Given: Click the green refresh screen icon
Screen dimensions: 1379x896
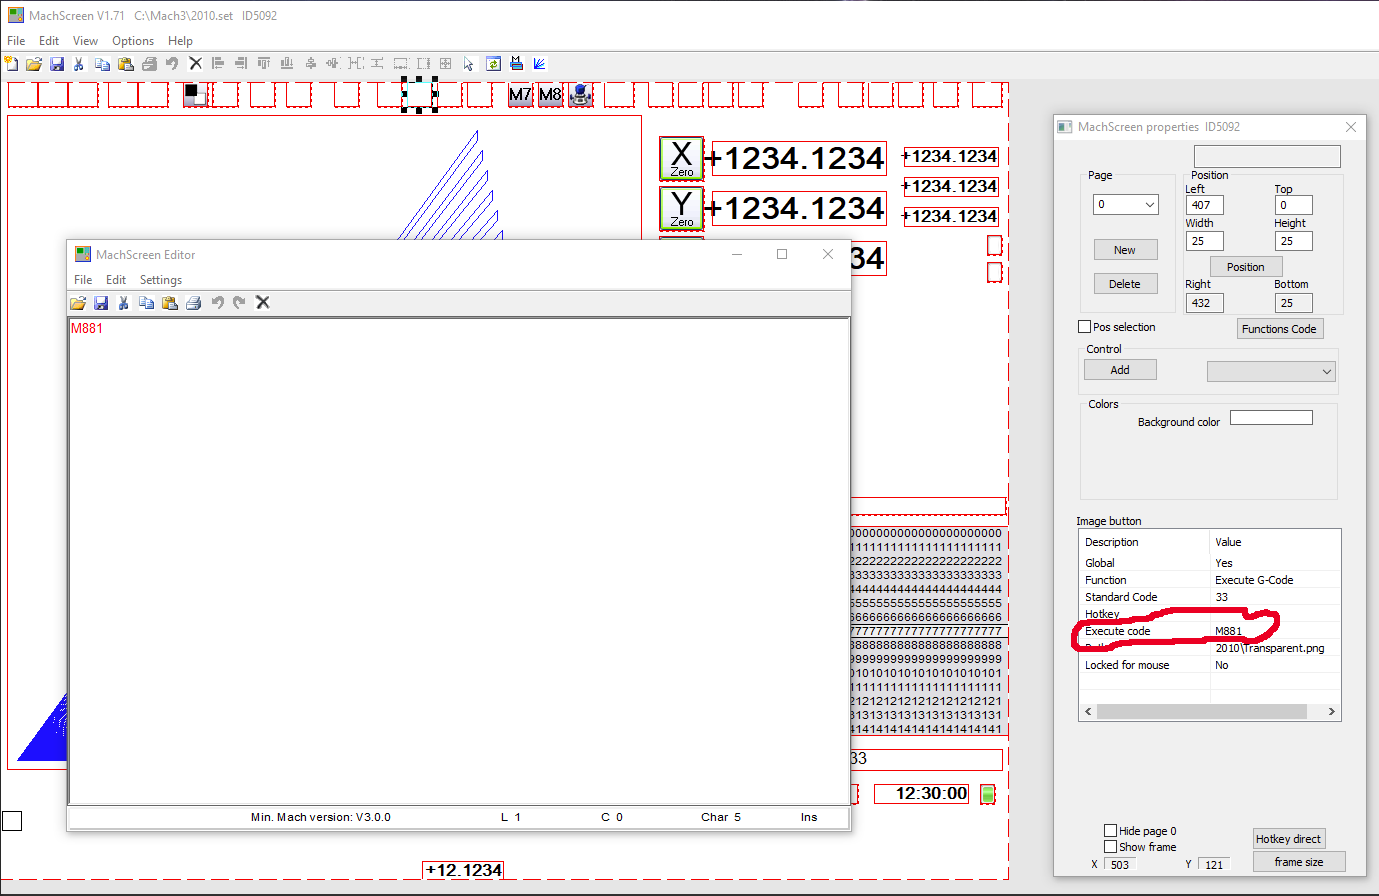Looking at the screenshot, I should 493,64.
